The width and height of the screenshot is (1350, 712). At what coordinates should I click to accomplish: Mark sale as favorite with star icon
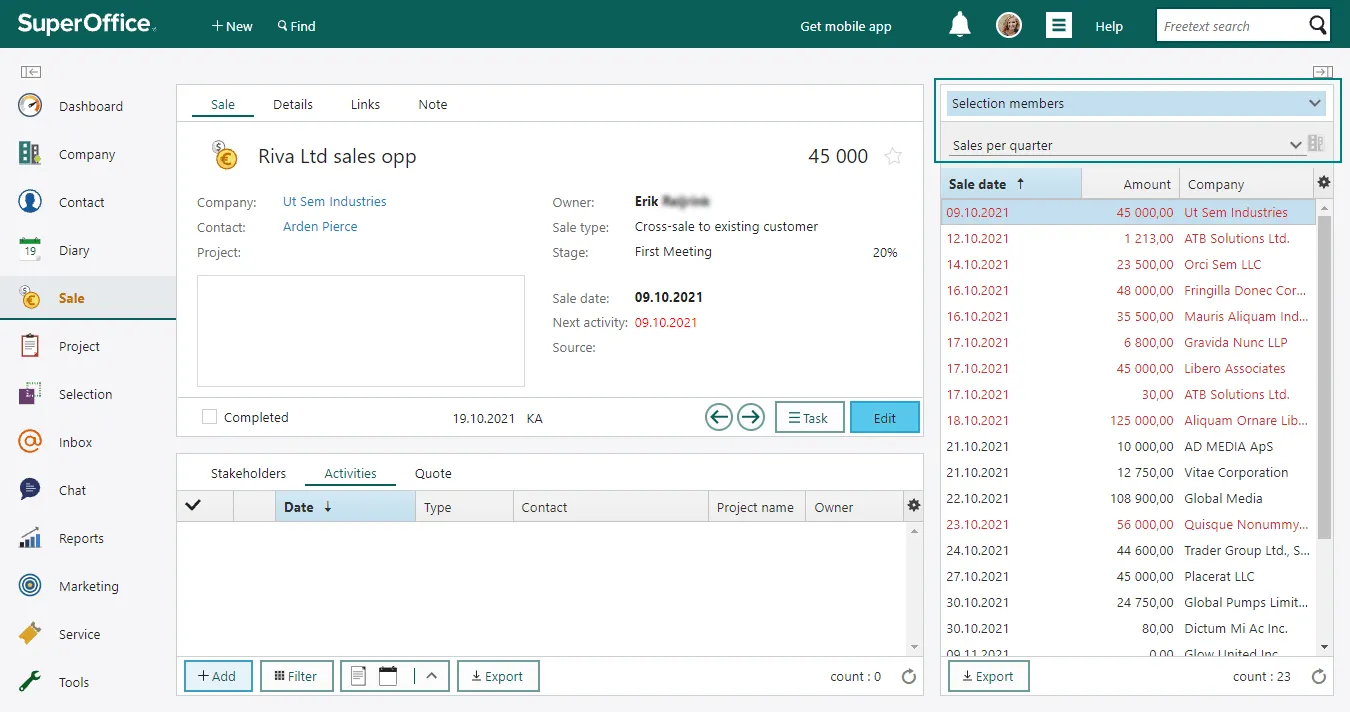click(x=893, y=156)
